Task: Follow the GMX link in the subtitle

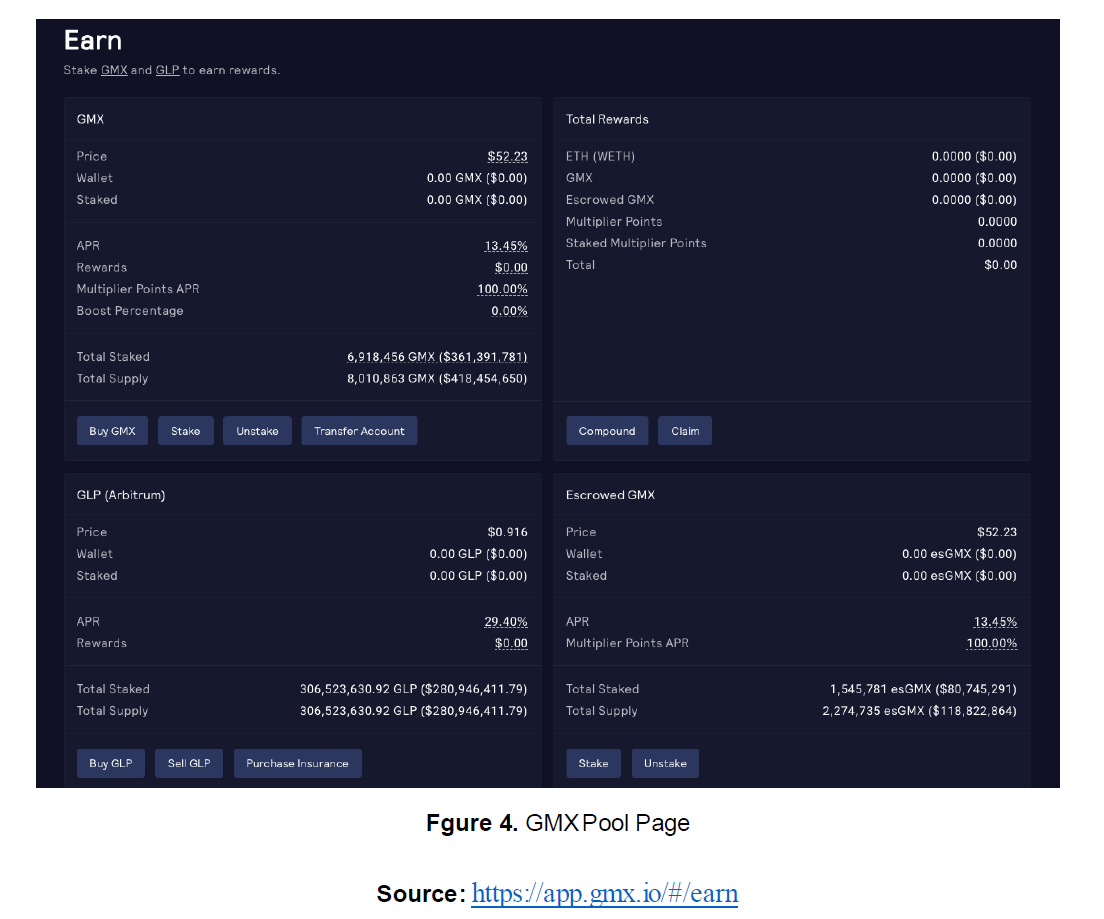Action: pos(114,70)
